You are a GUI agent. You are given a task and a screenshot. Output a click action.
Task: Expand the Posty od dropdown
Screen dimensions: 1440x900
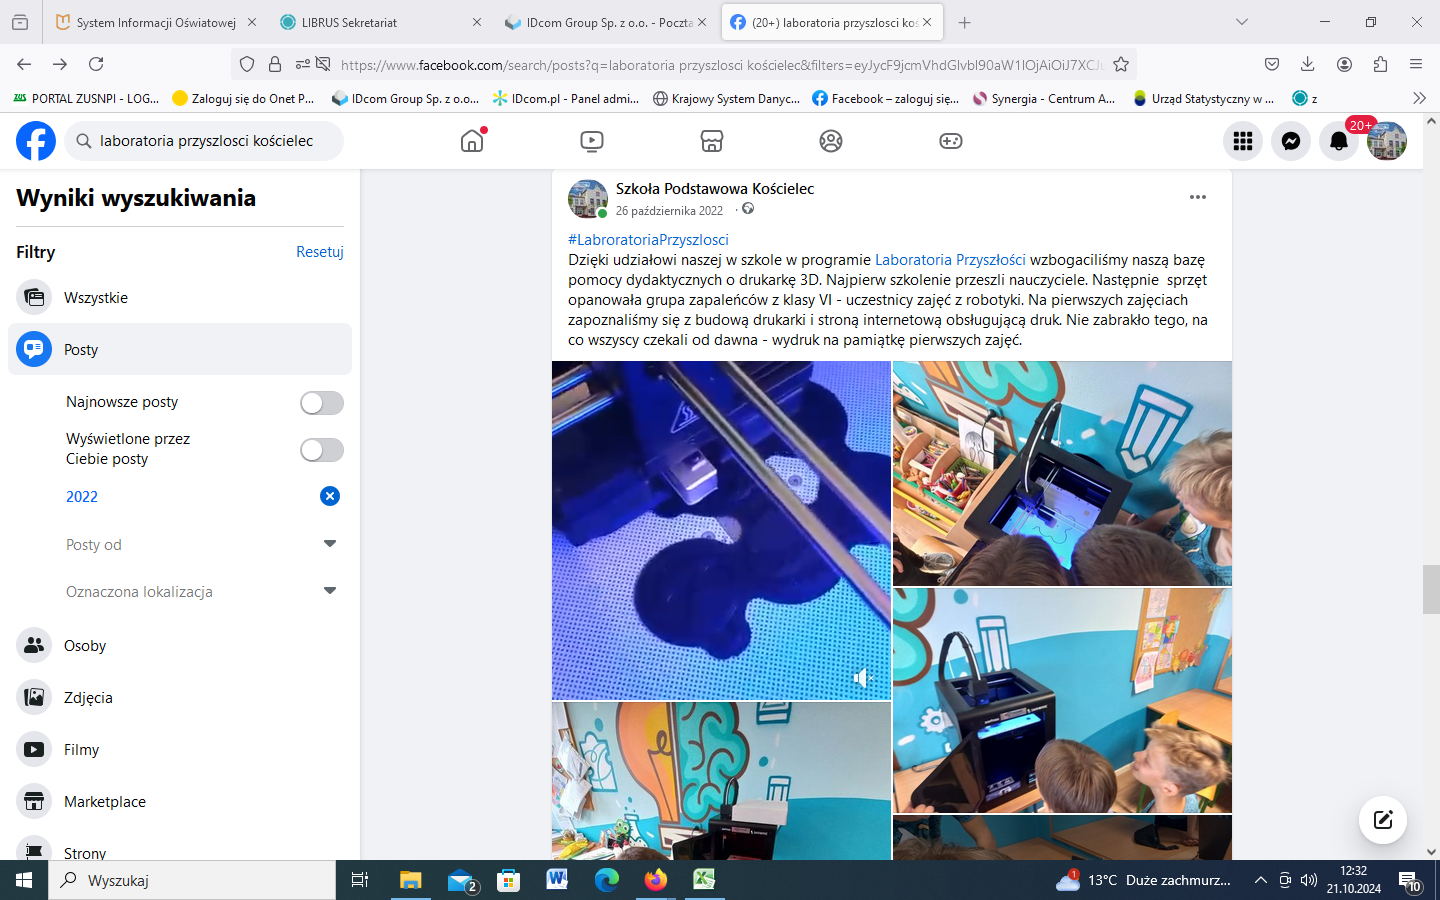tap(330, 544)
